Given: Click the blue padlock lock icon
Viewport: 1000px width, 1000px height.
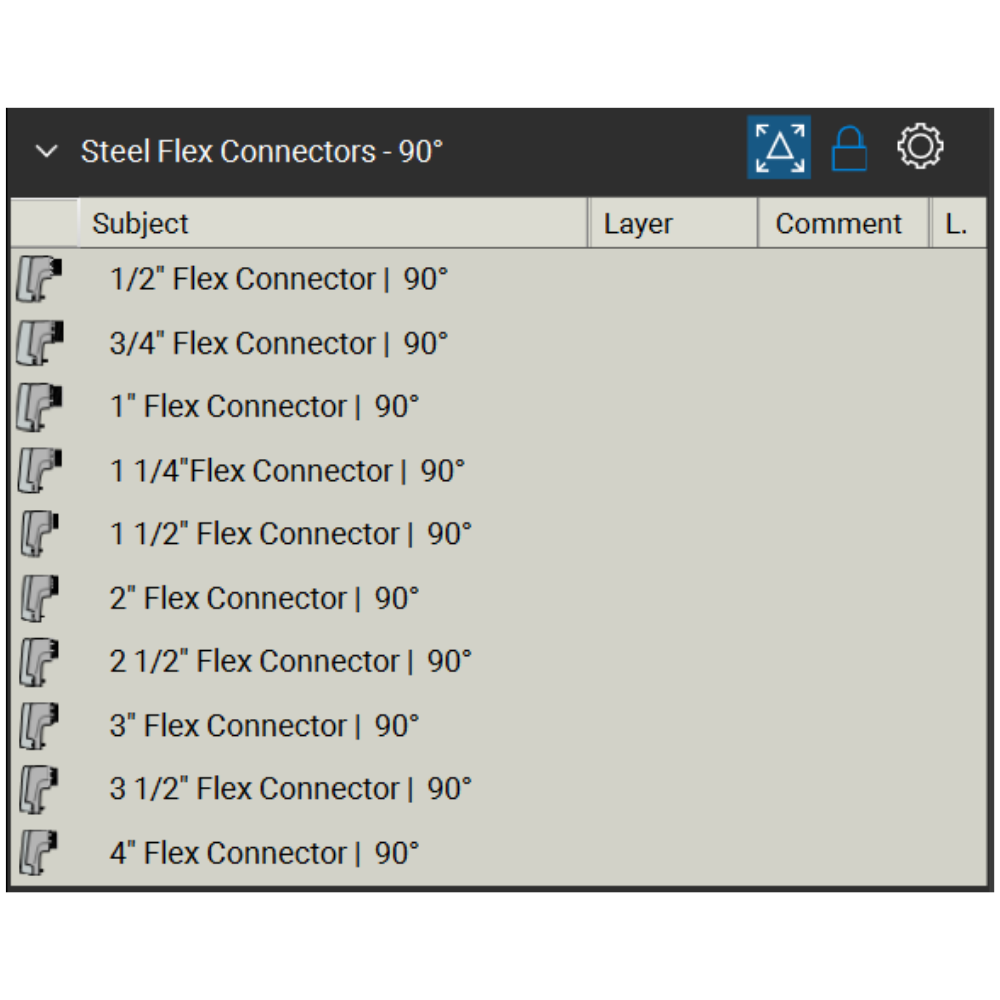Looking at the screenshot, I should [849, 149].
